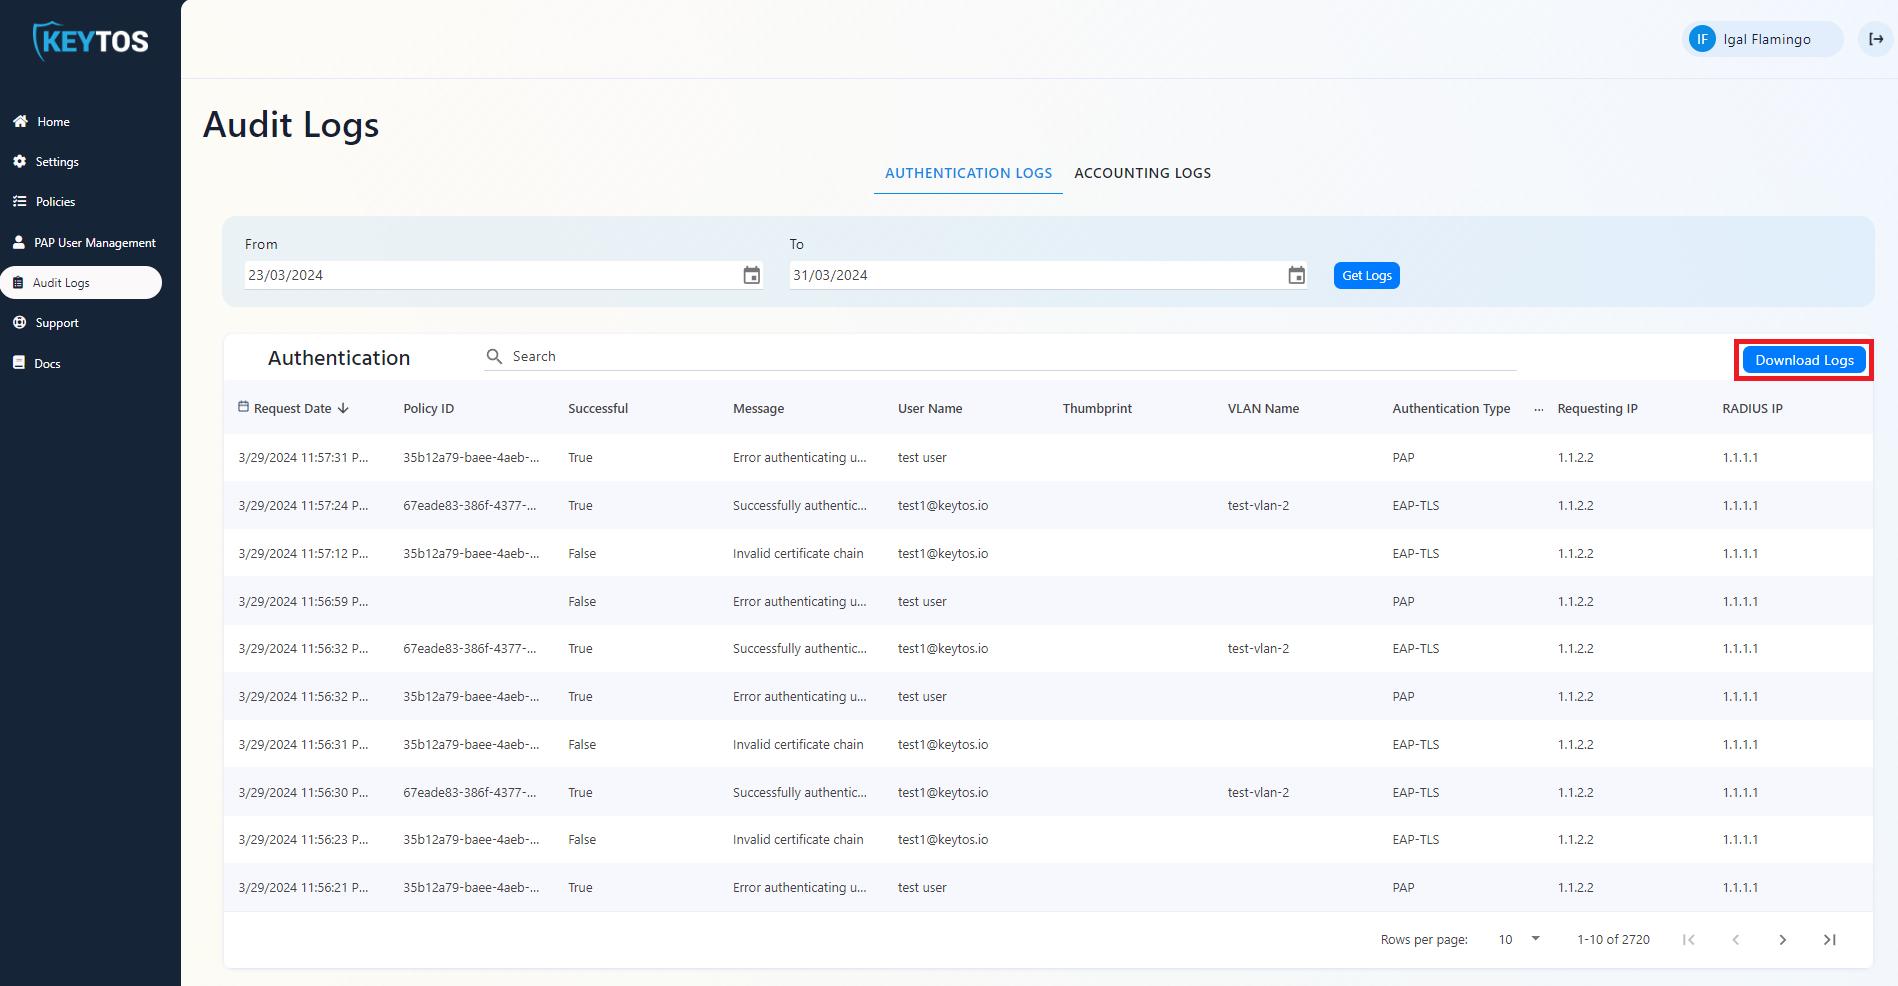Sort by the VLAN Name column header

point(1263,408)
